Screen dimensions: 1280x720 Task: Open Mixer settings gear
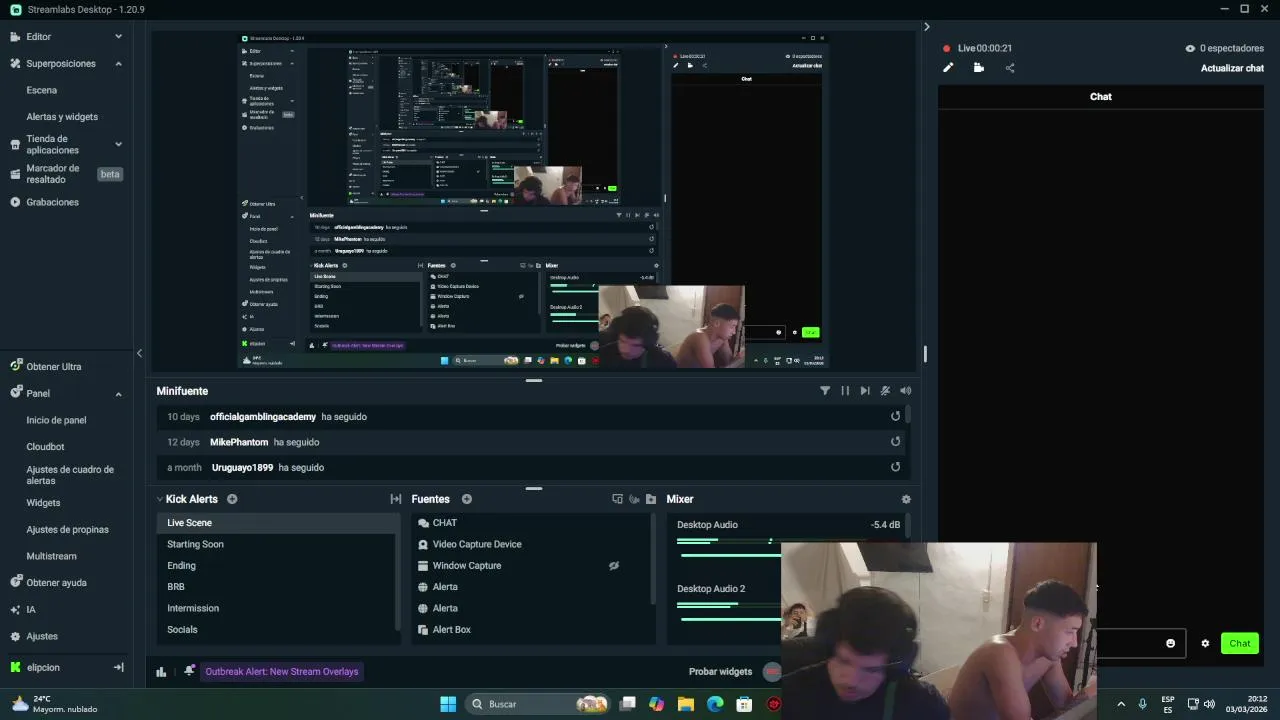[x=906, y=499]
